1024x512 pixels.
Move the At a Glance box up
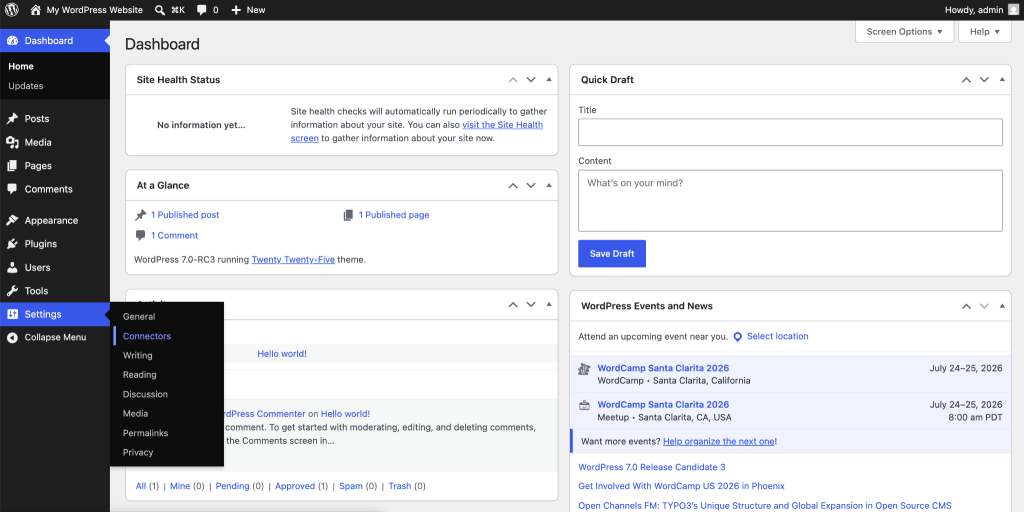click(513, 185)
